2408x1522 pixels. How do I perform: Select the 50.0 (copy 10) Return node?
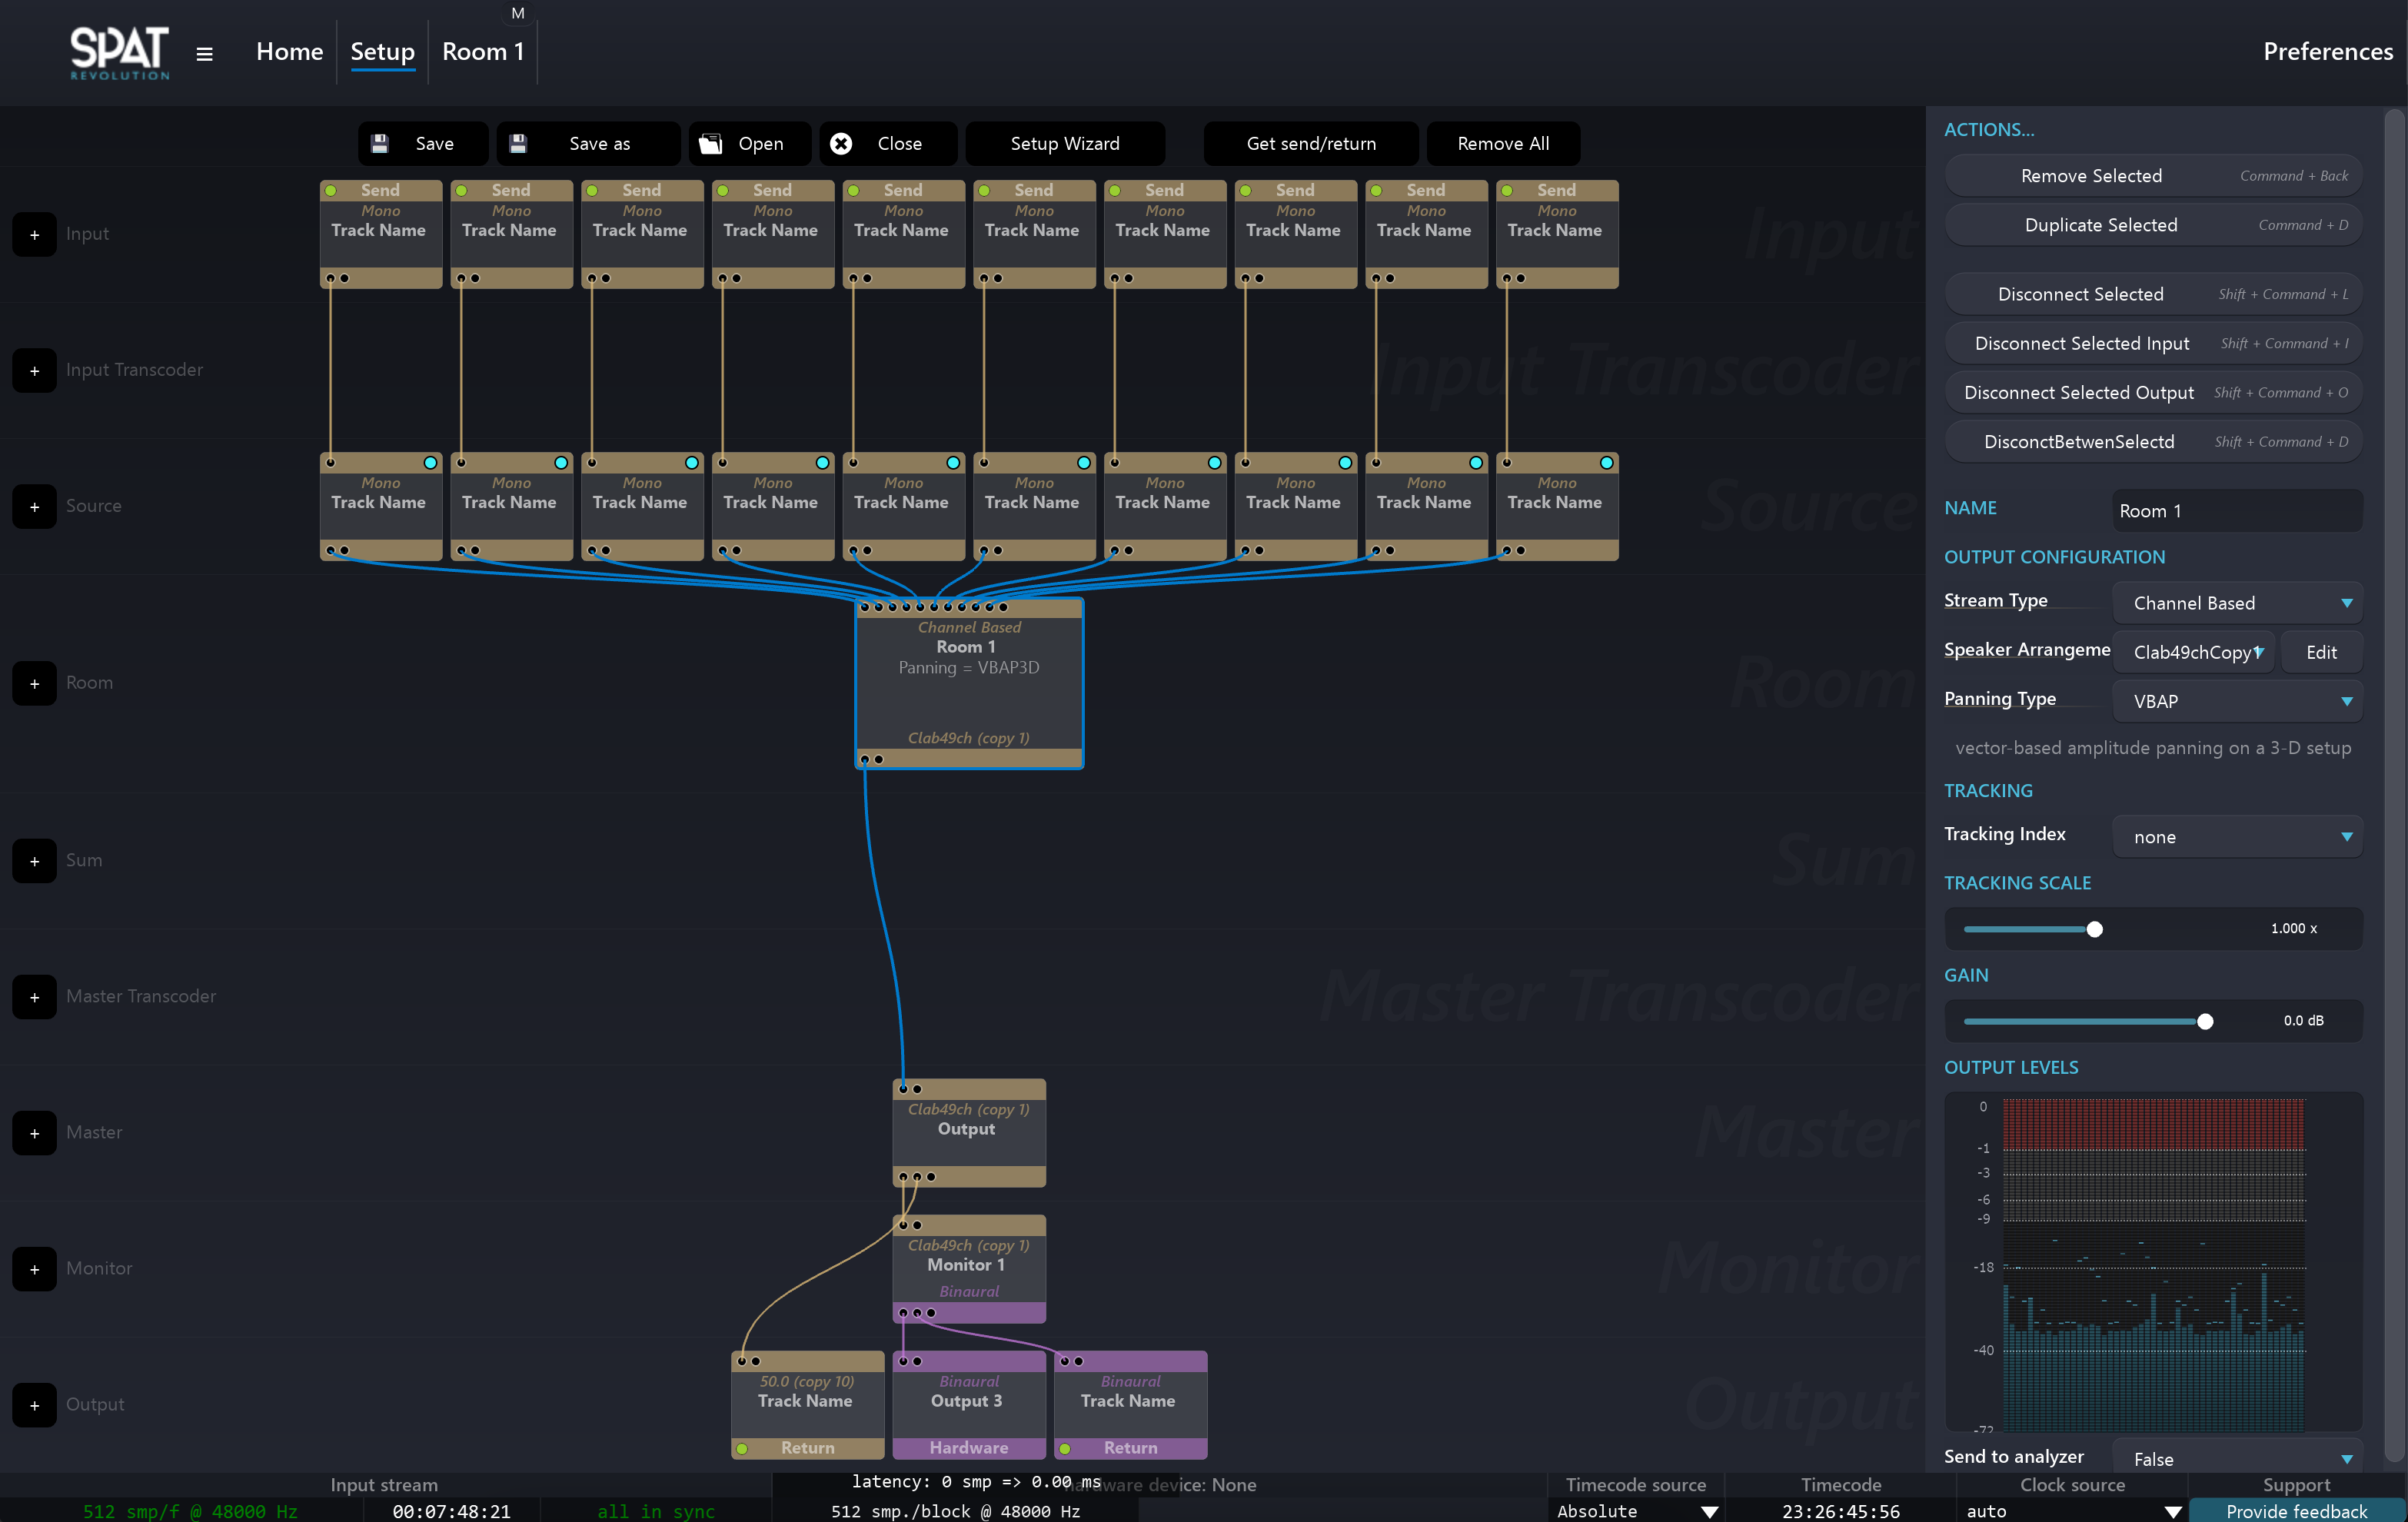coord(807,1404)
